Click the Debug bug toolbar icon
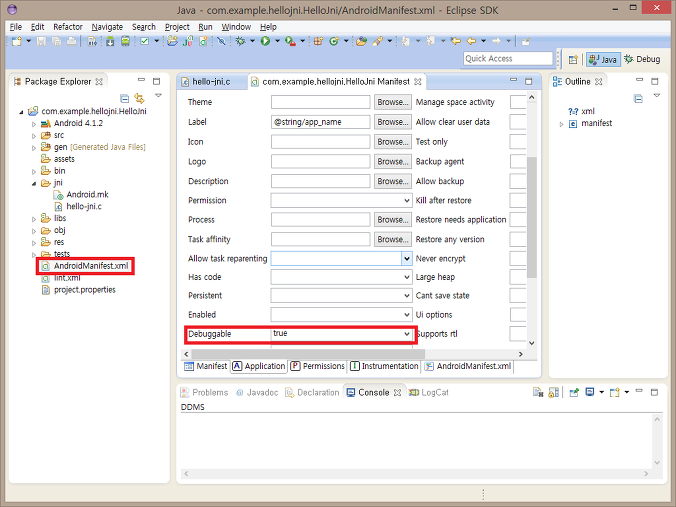 (241, 41)
